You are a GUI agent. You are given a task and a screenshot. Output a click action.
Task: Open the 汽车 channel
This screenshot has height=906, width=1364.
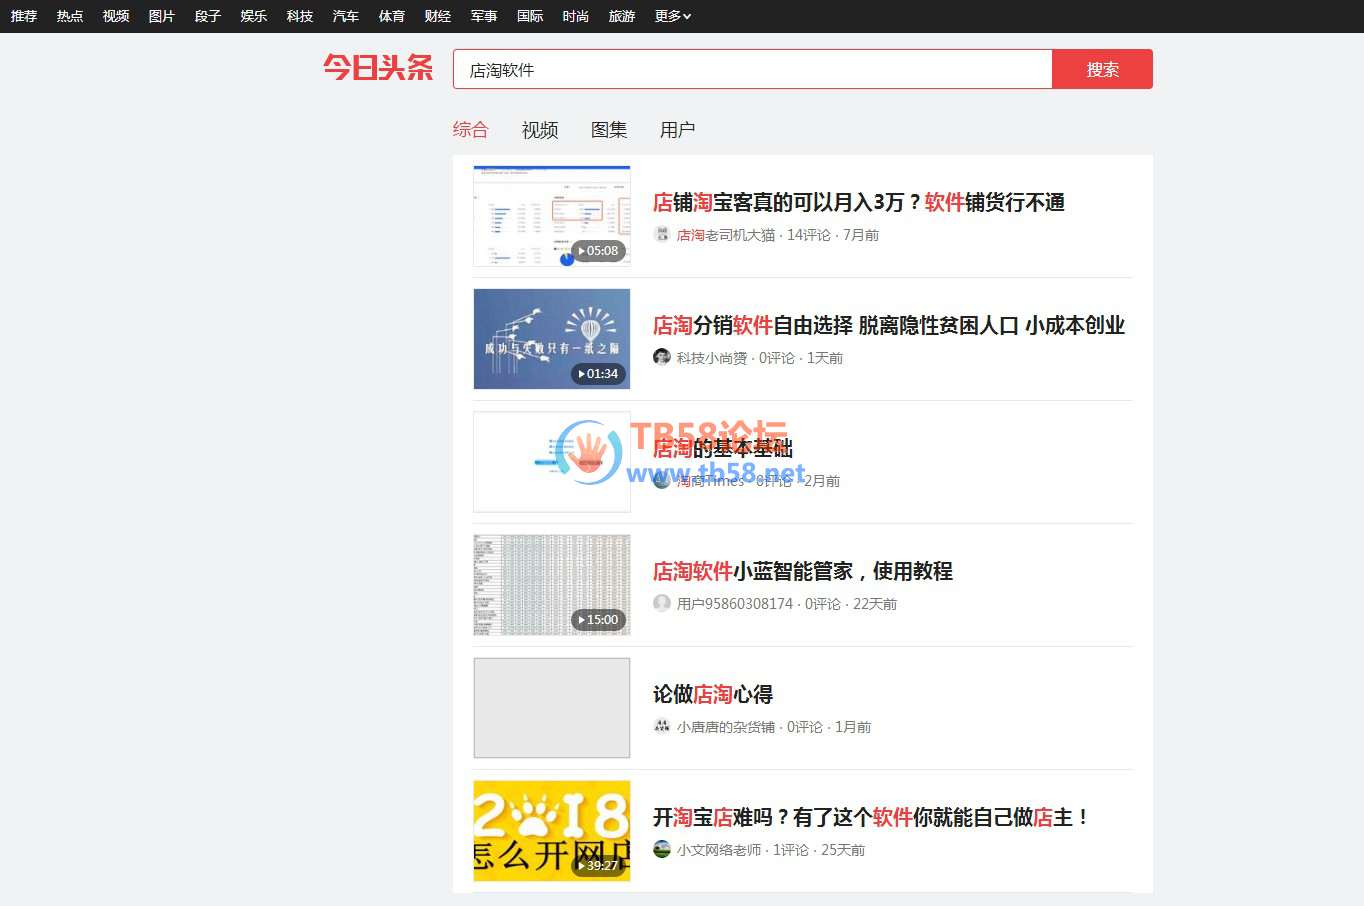(346, 16)
